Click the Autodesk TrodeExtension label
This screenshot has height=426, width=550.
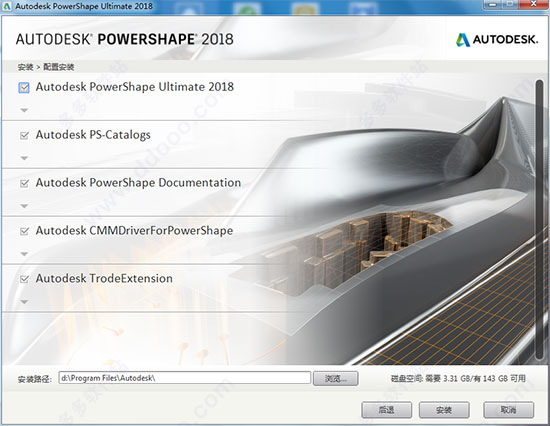coord(104,279)
